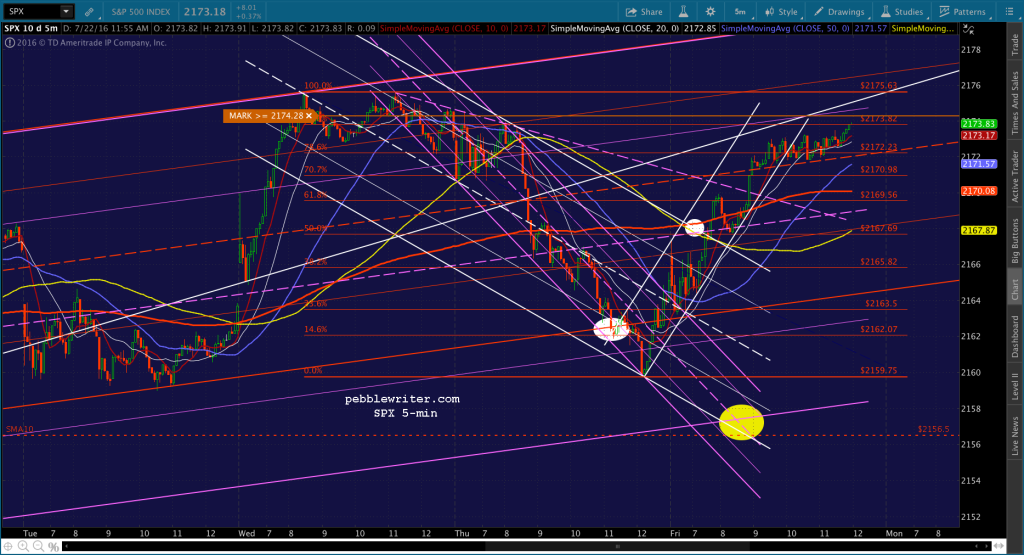The image size is (1024, 555).
Task: Expand the SPX symbol dropdown arrow
Action: 66,12
